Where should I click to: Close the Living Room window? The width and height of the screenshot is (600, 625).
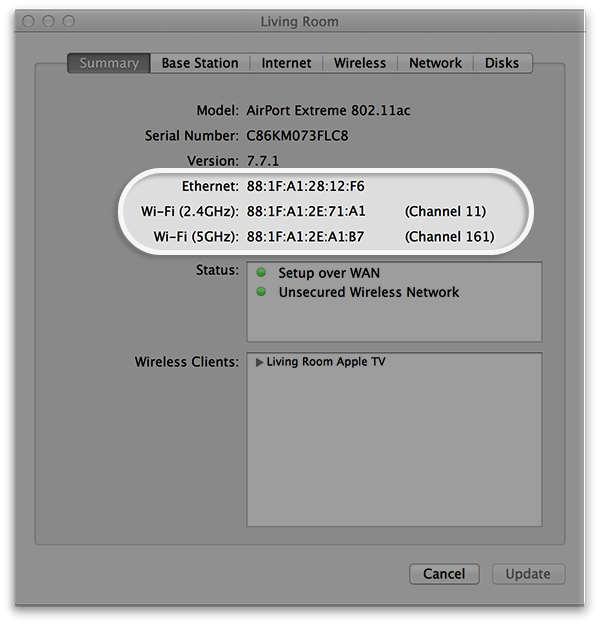pyautogui.click(x=28, y=21)
